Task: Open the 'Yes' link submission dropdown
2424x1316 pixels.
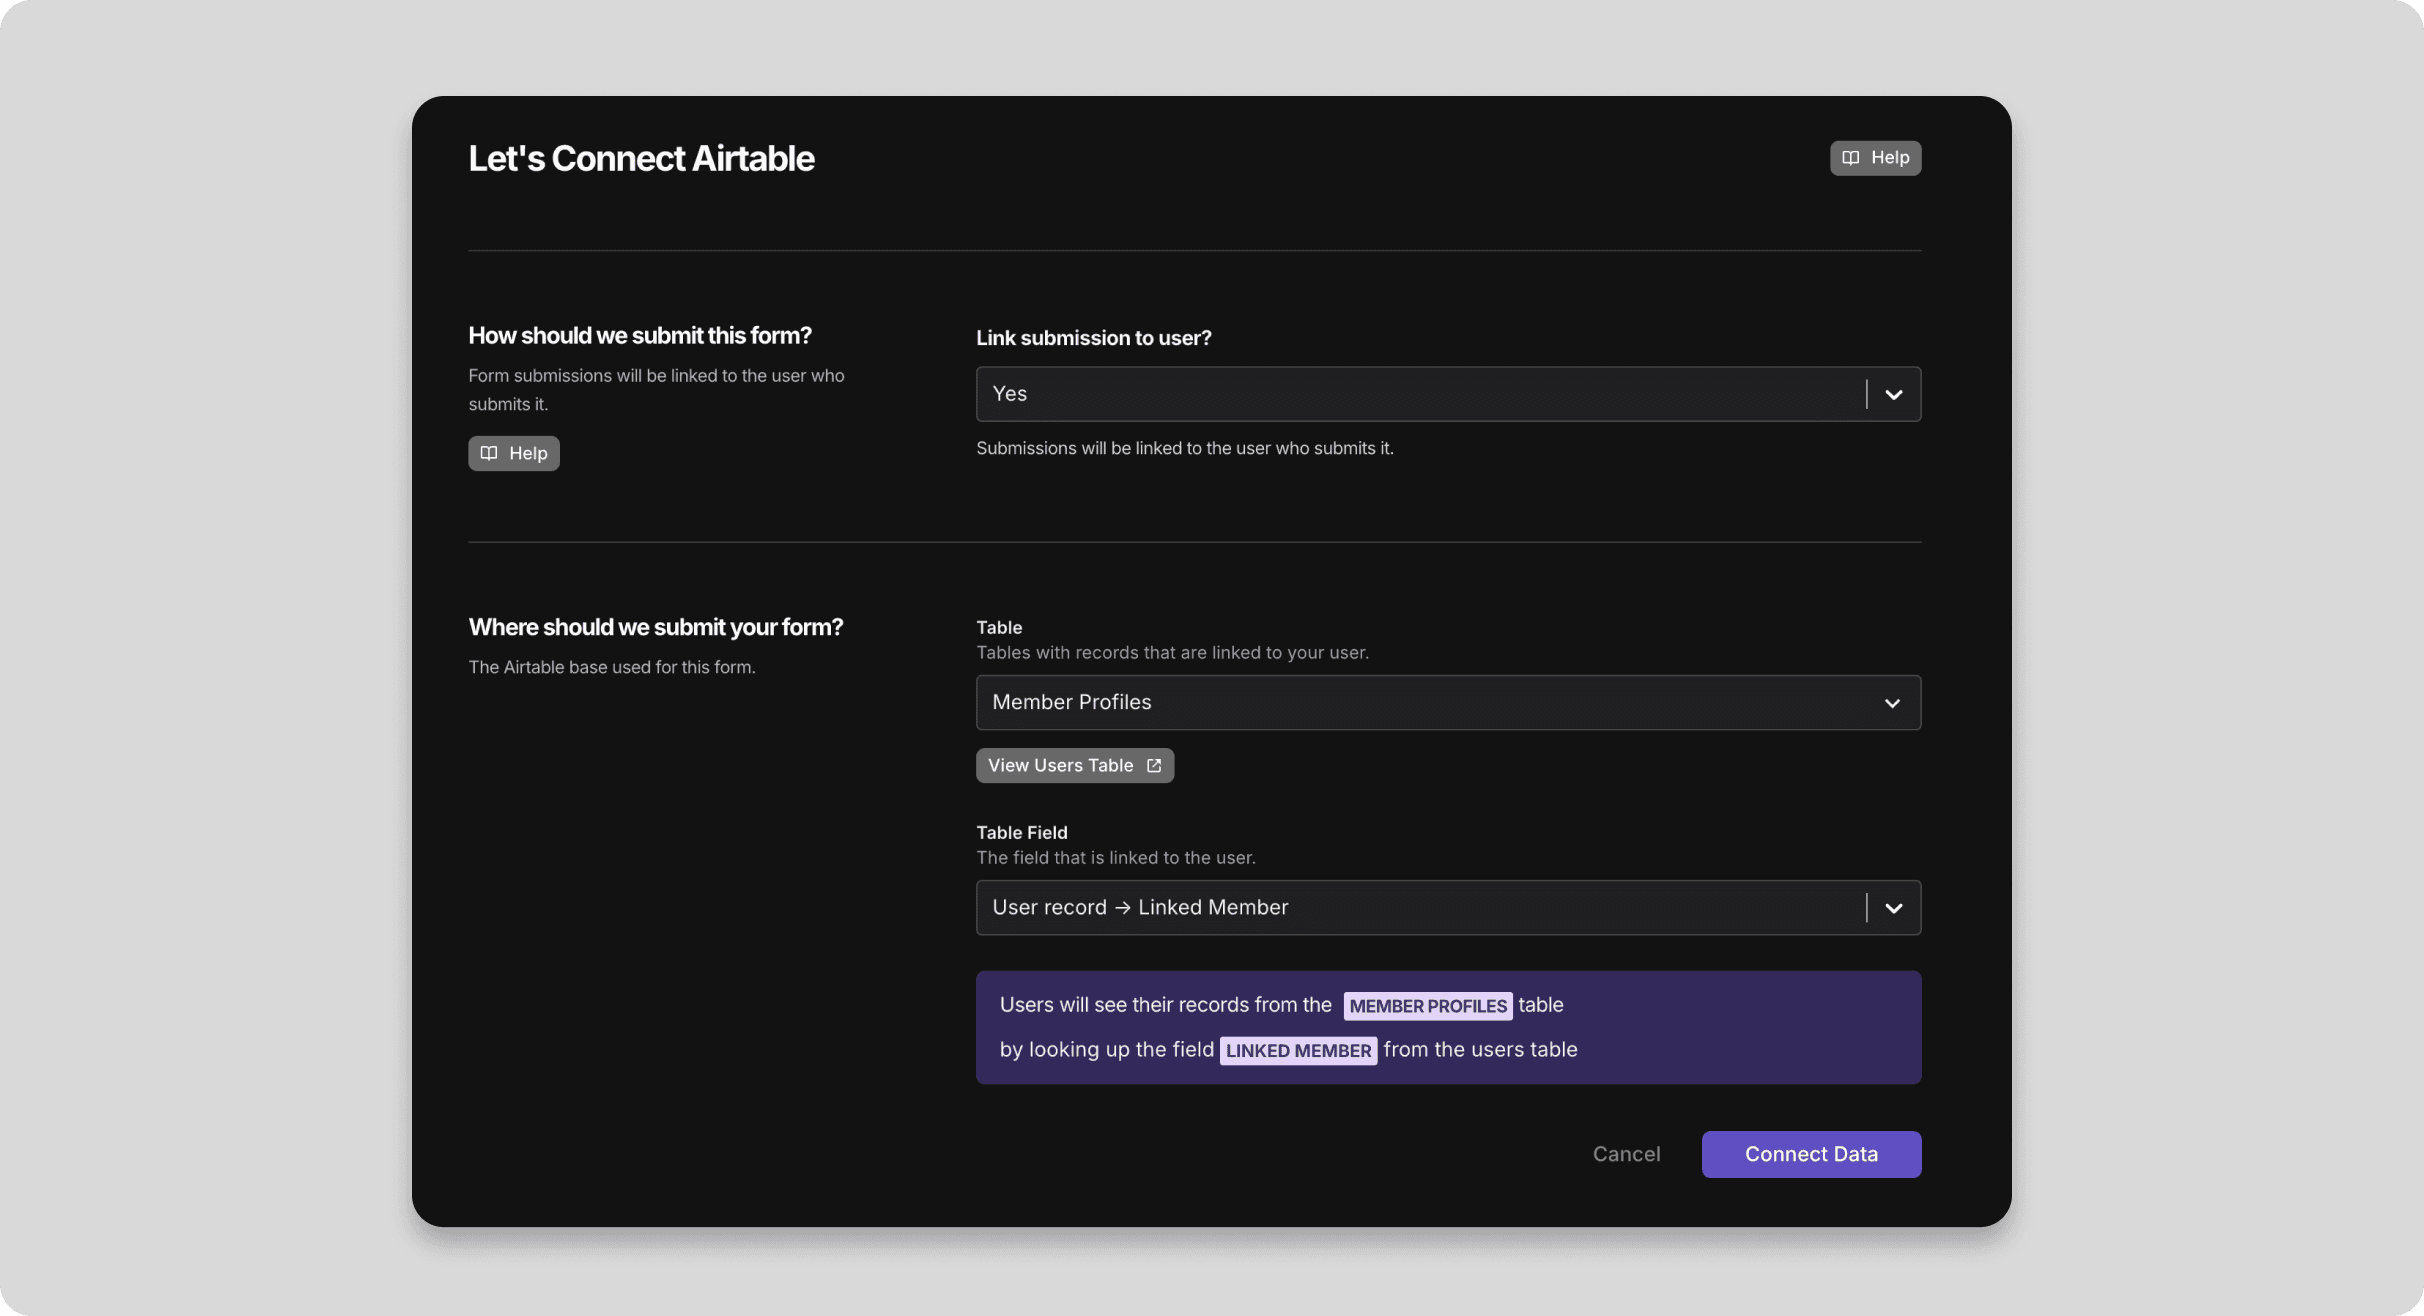Action: coord(1420,394)
